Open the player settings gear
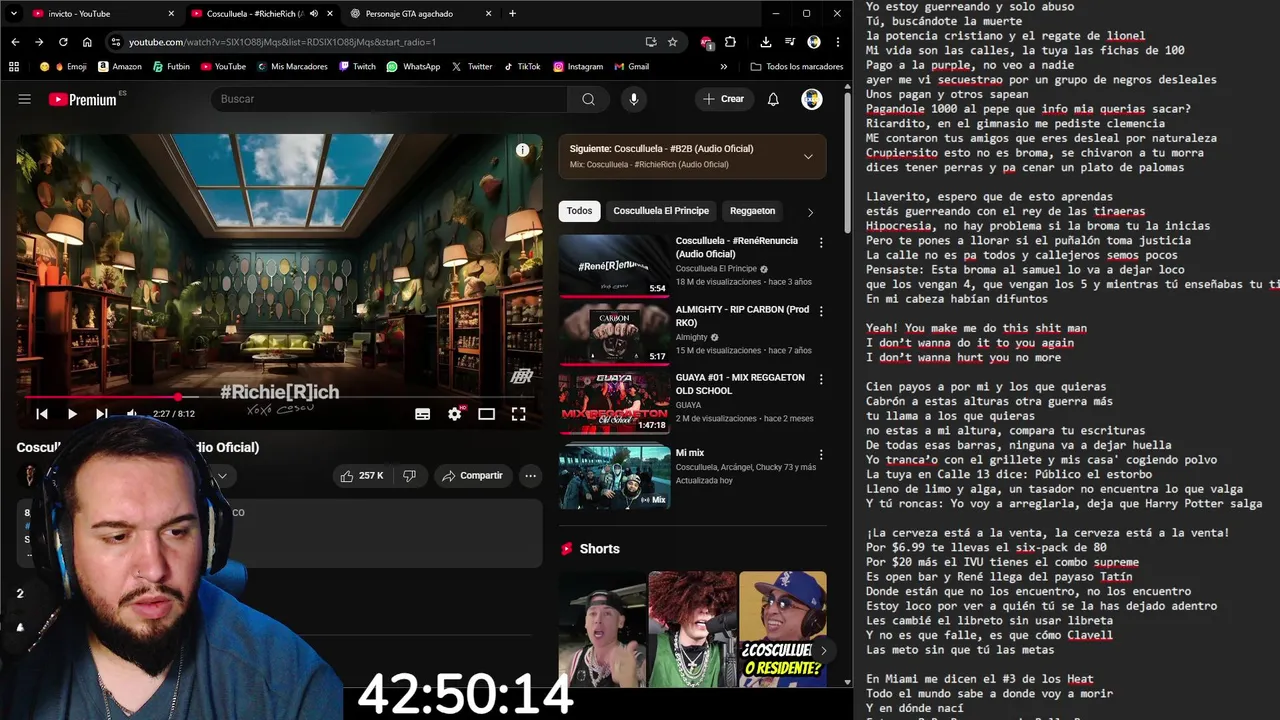This screenshot has width=1280, height=720. (x=455, y=414)
